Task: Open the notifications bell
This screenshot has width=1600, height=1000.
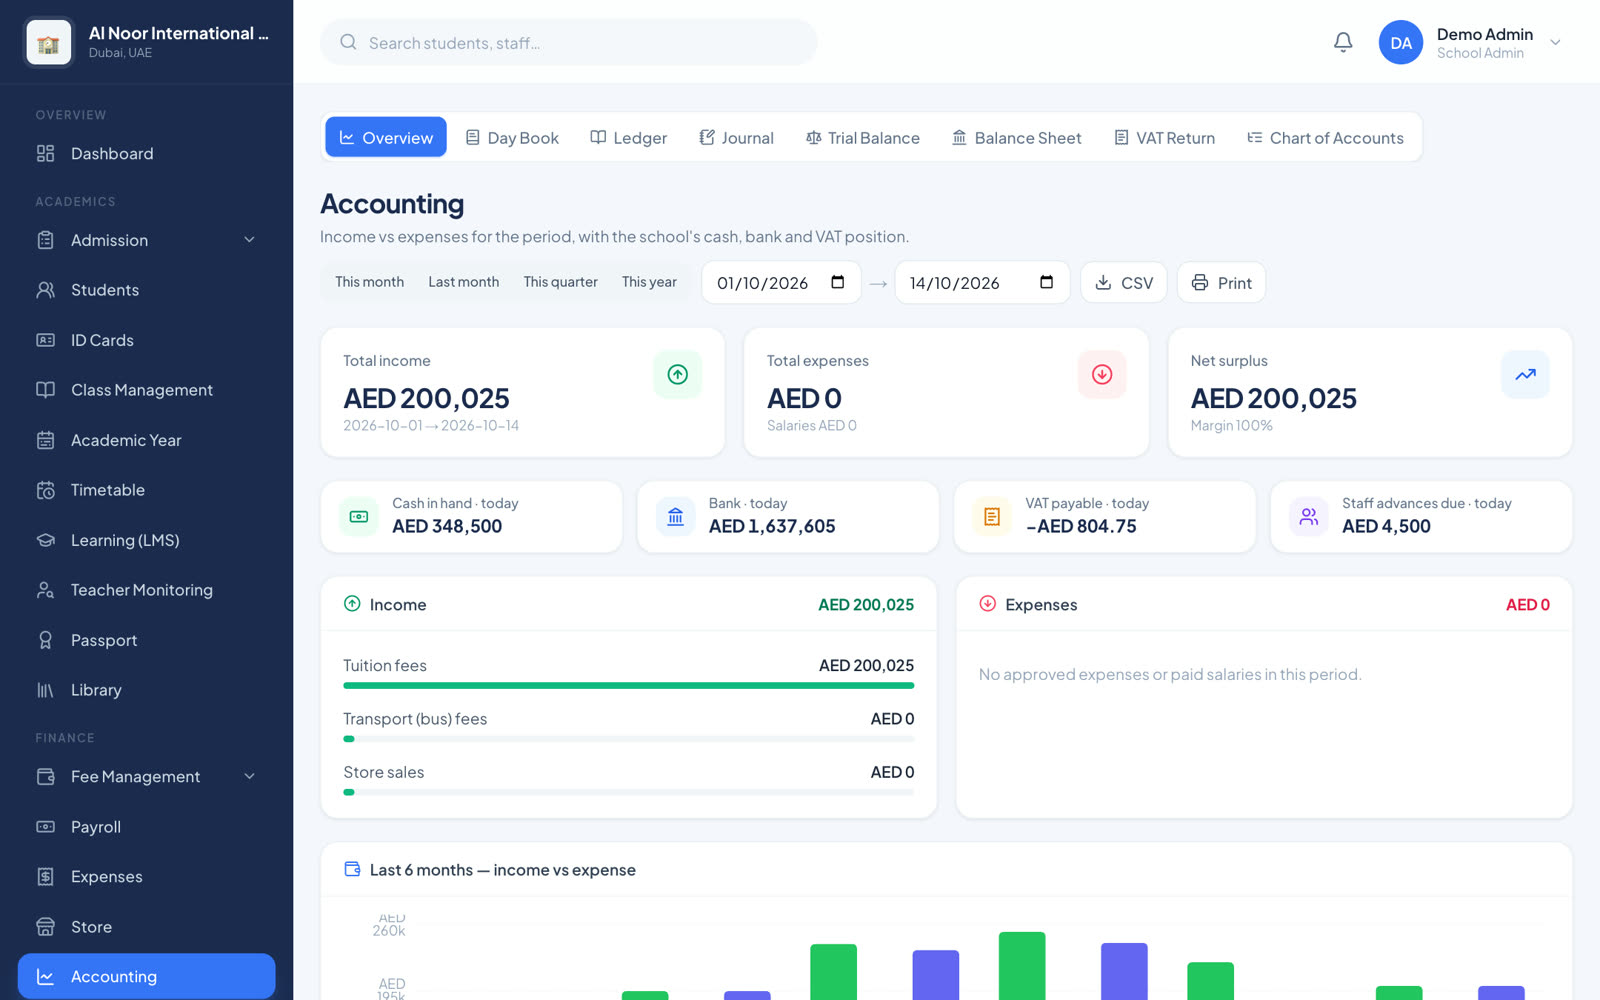Action: (x=1343, y=42)
